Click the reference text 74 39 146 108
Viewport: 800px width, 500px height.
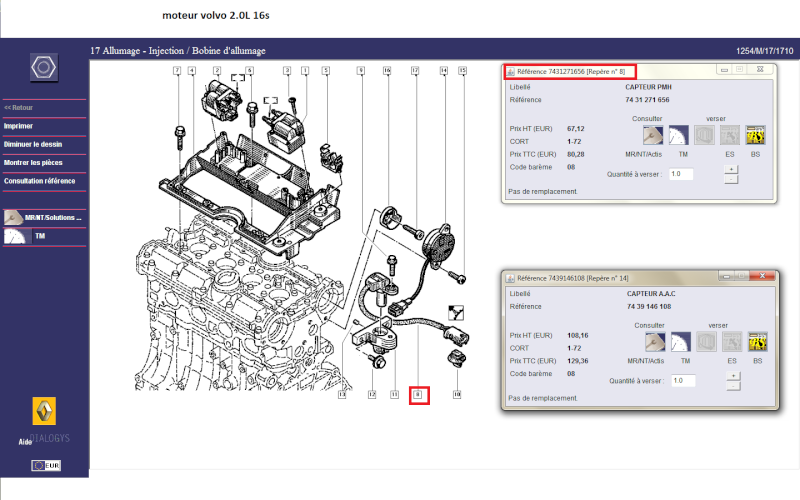tap(649, 307)
